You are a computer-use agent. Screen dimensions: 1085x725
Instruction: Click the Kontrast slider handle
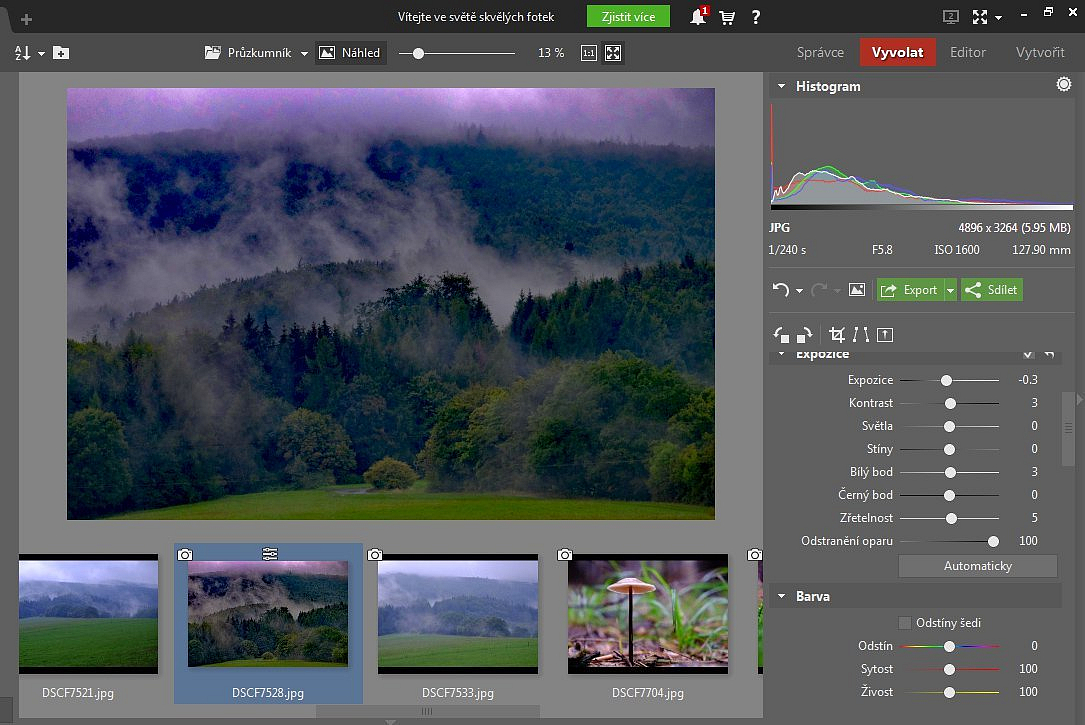(x=950, y=403)
